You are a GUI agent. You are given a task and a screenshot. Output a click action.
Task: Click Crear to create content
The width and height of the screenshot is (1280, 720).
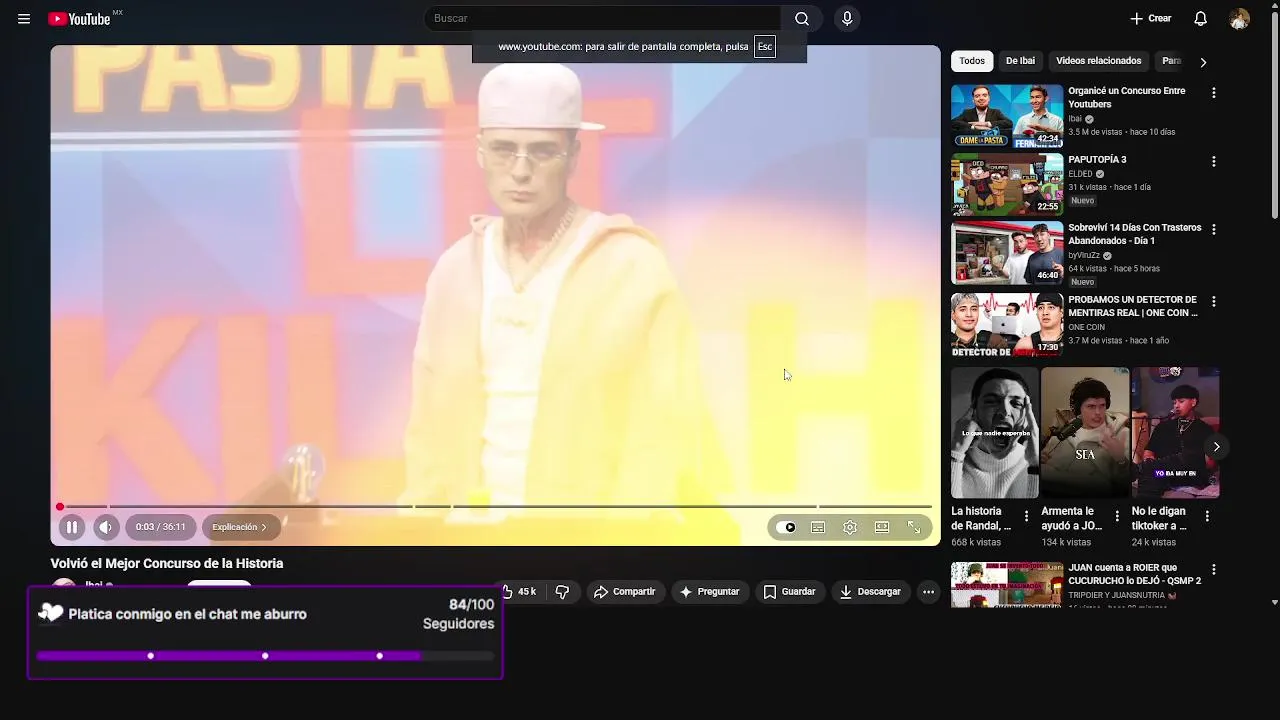coord(1150,19)
